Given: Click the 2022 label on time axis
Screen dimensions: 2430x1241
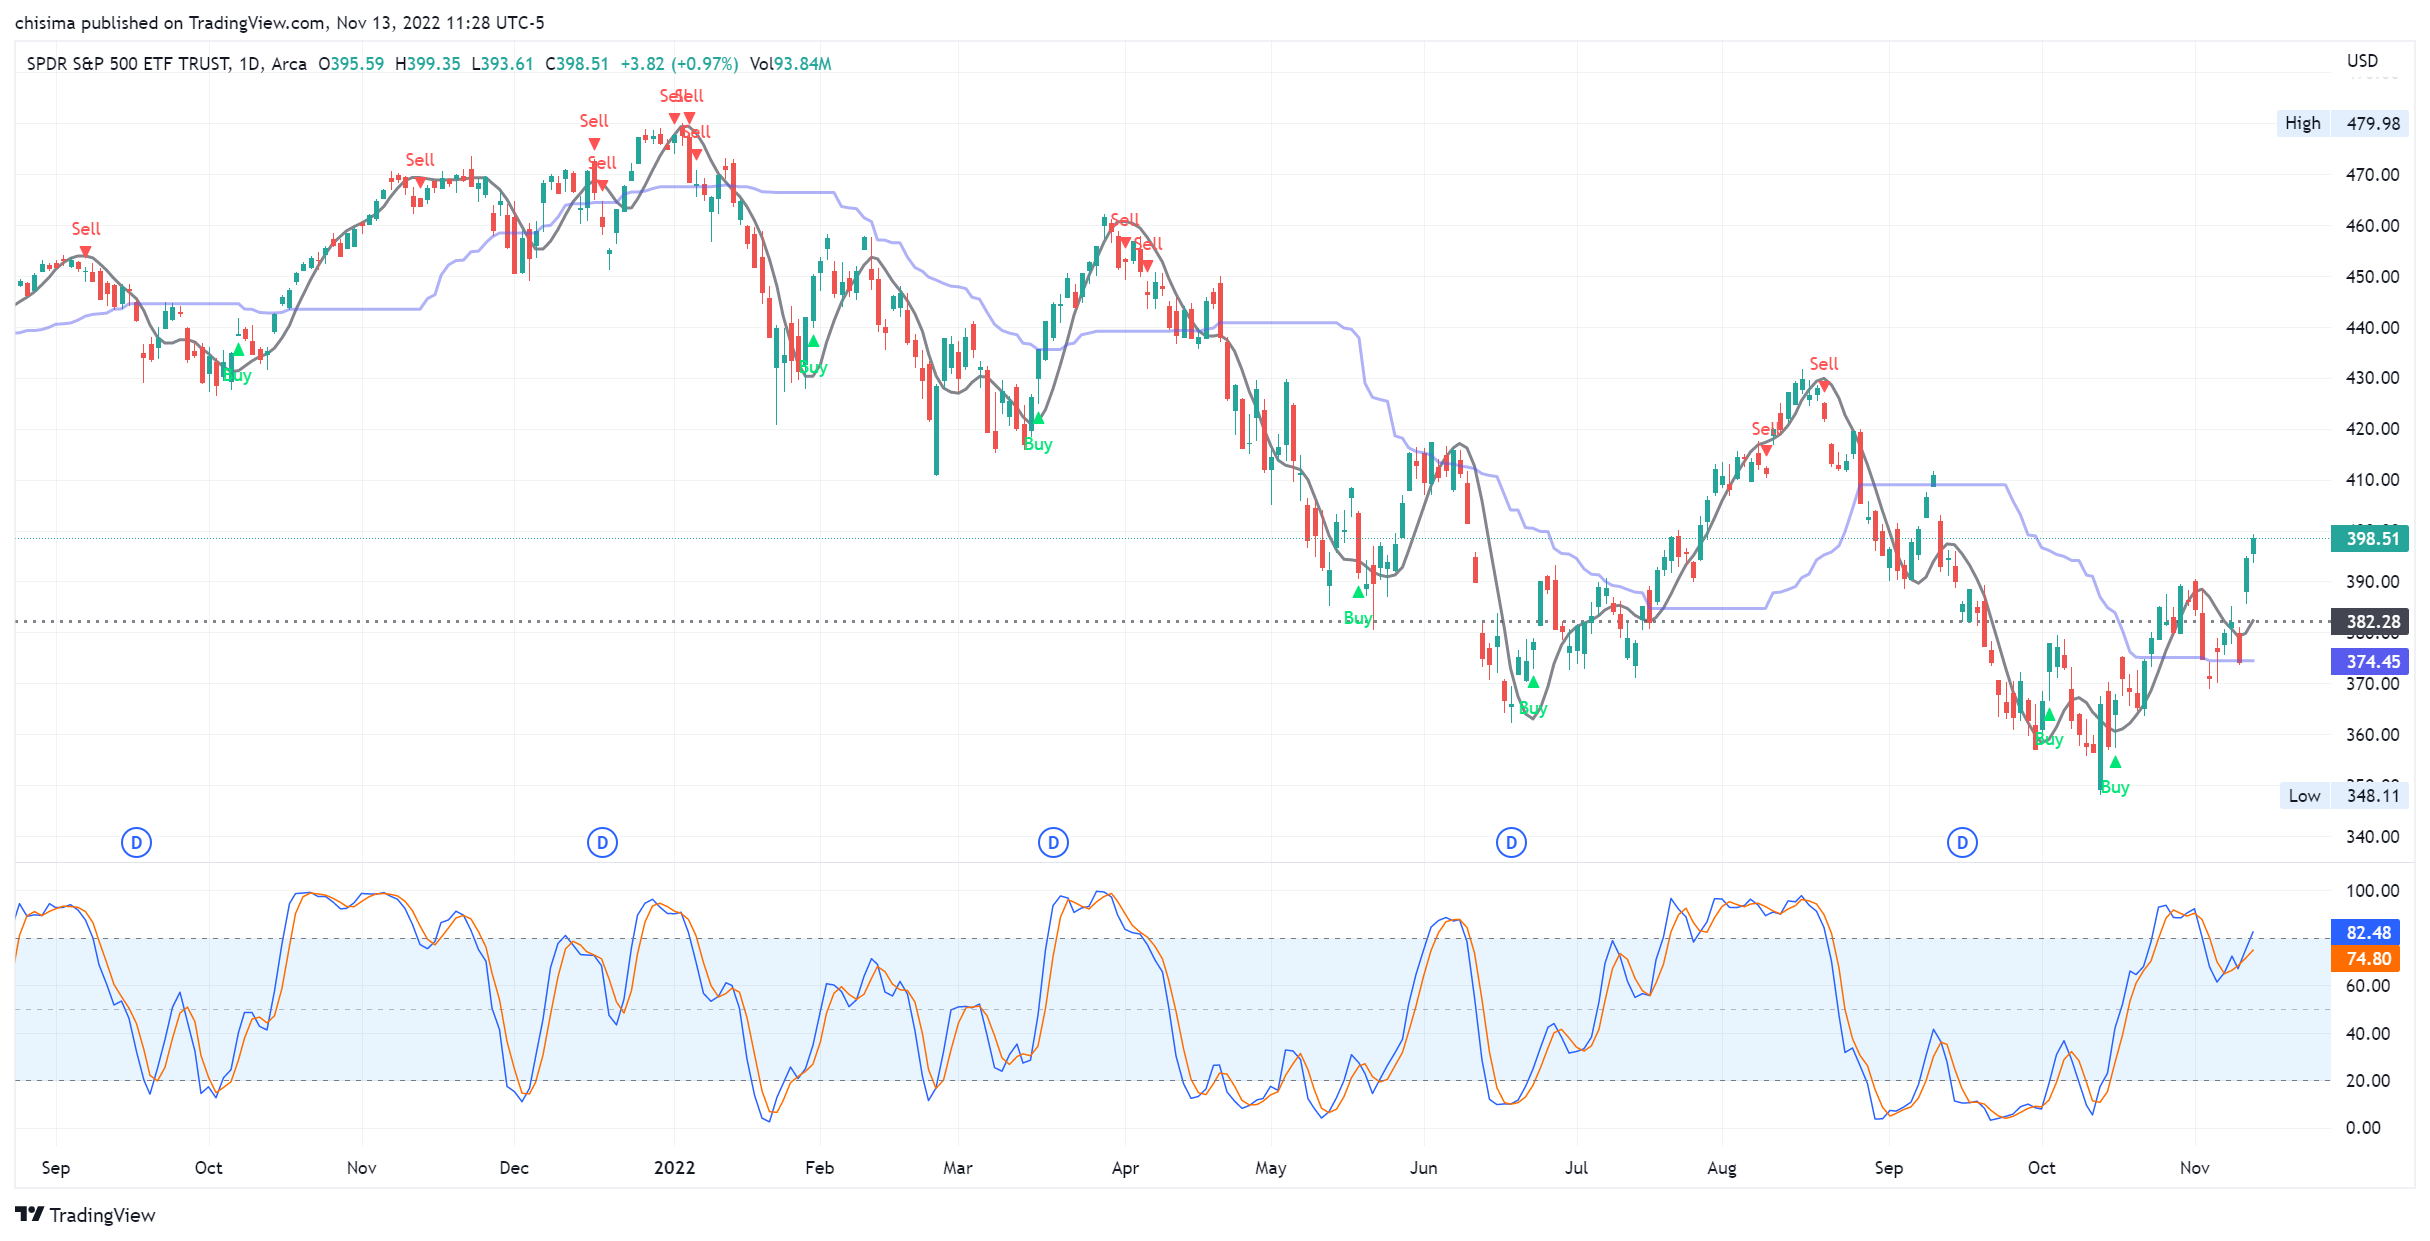Looking at the screenshot, I should coord(674,1168).
